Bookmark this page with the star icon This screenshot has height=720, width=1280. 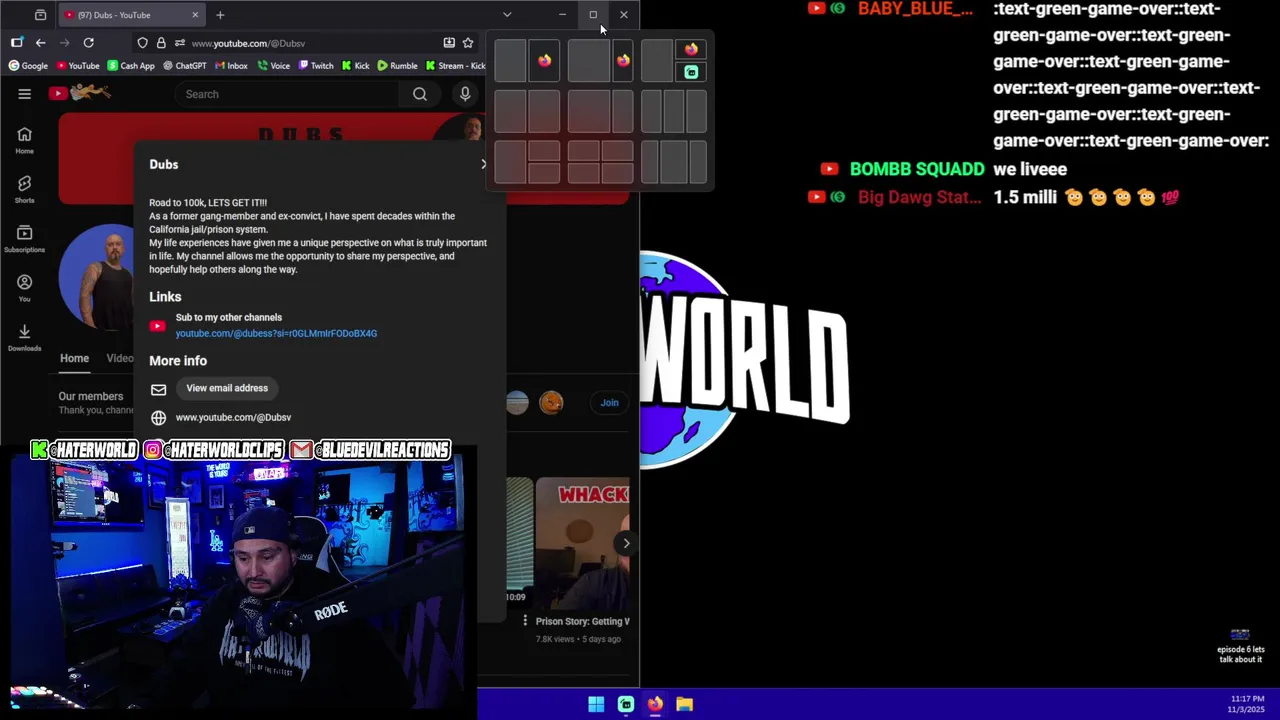468,43
